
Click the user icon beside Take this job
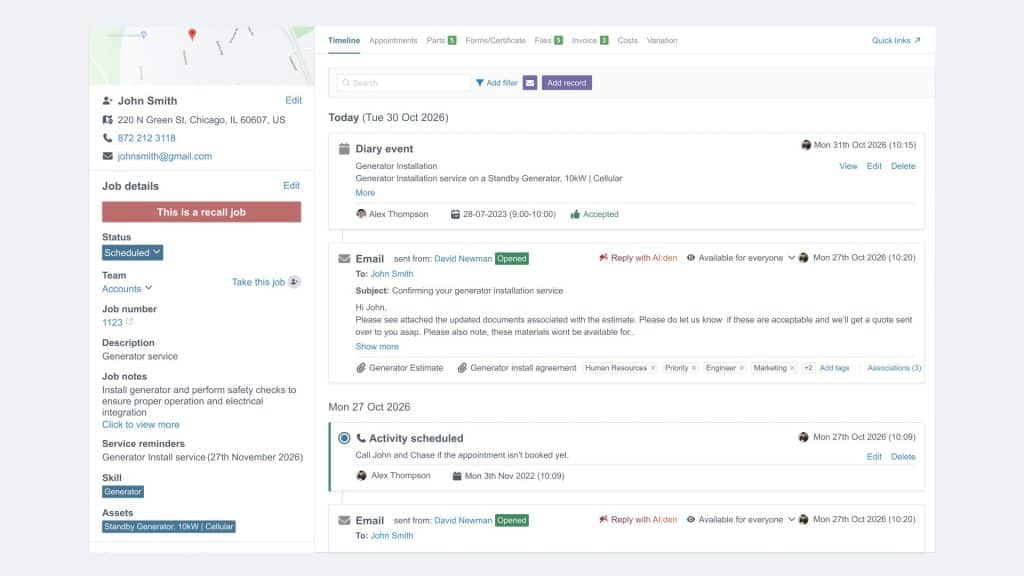click(294, 281)
